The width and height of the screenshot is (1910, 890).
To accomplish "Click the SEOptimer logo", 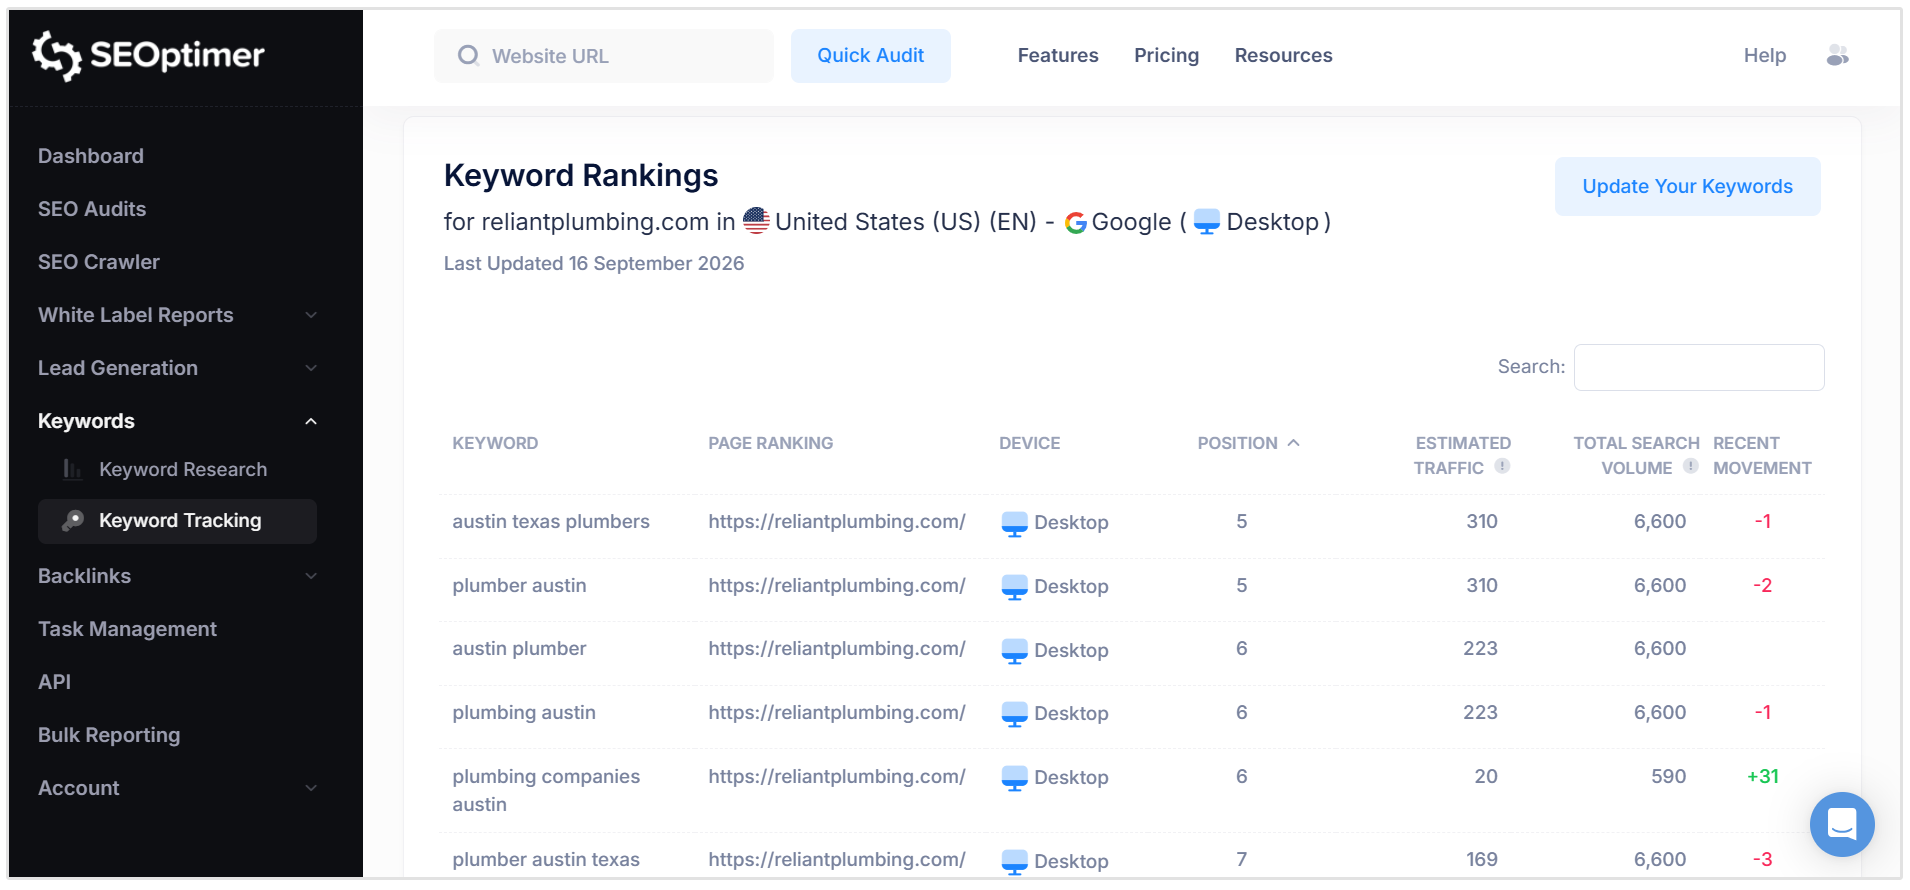I will (x=148, y=55).
